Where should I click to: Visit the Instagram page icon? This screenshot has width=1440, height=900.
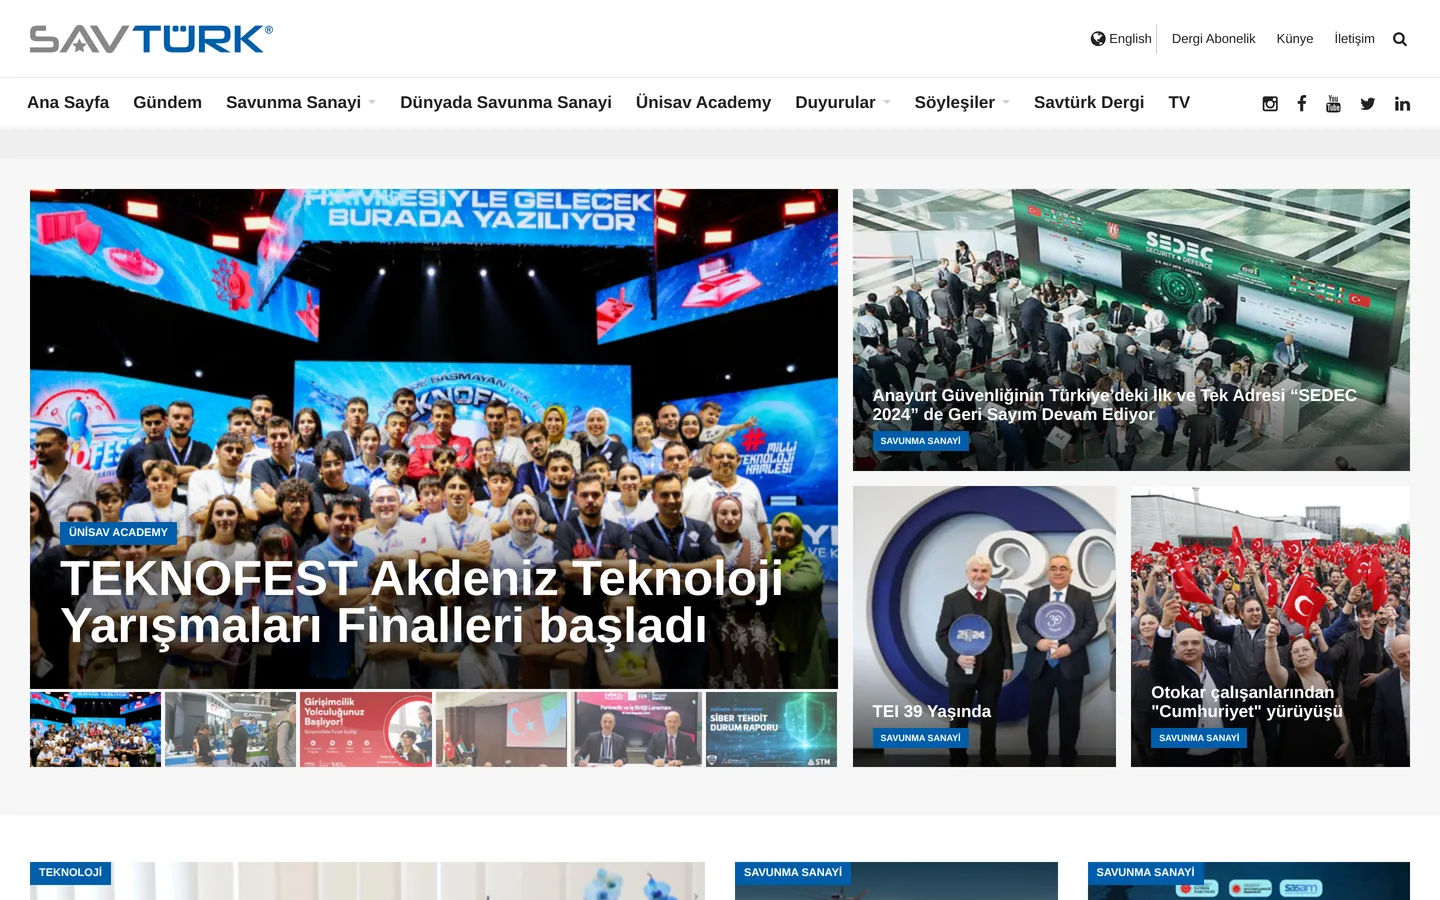[1270, 103]
